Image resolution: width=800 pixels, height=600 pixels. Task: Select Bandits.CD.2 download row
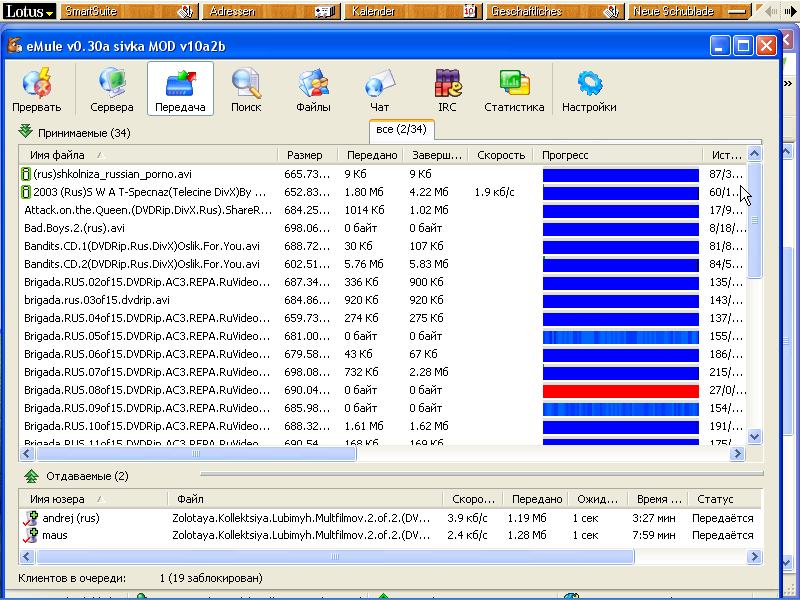[383, 264]
